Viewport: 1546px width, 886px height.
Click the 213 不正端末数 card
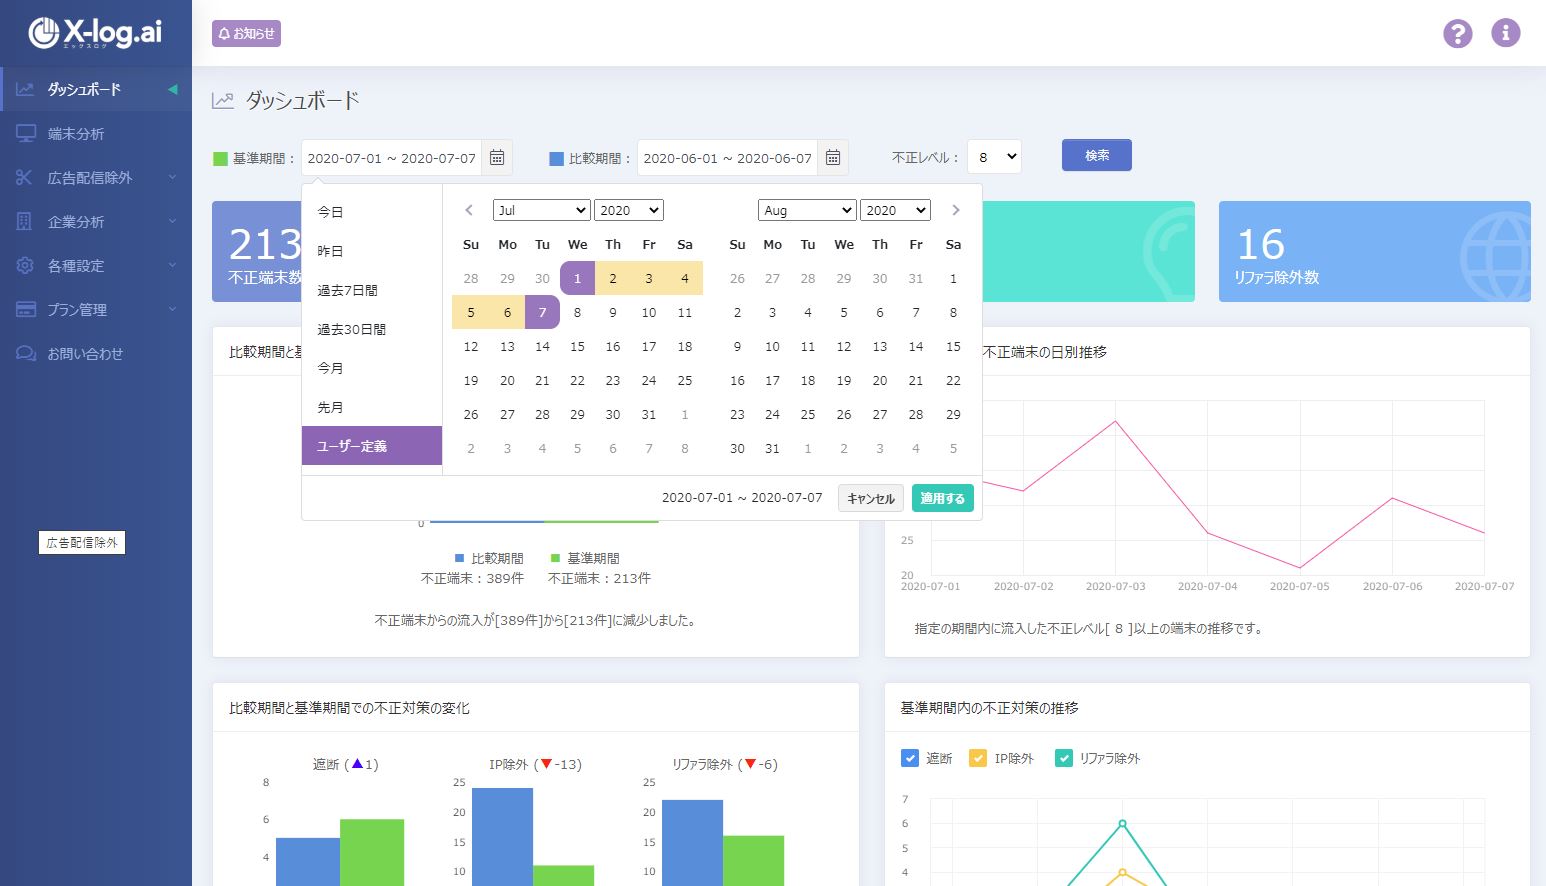(257, 251)
